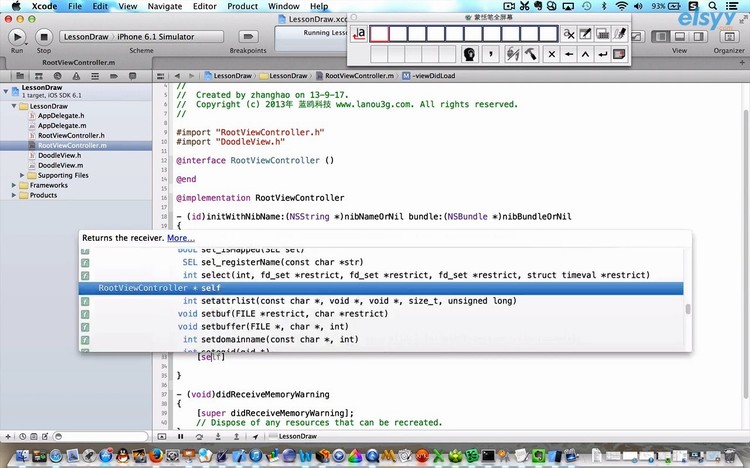Expand the Products folder
Image resolution: width=750 pixels, height=468 pixels.
(14, 195)
